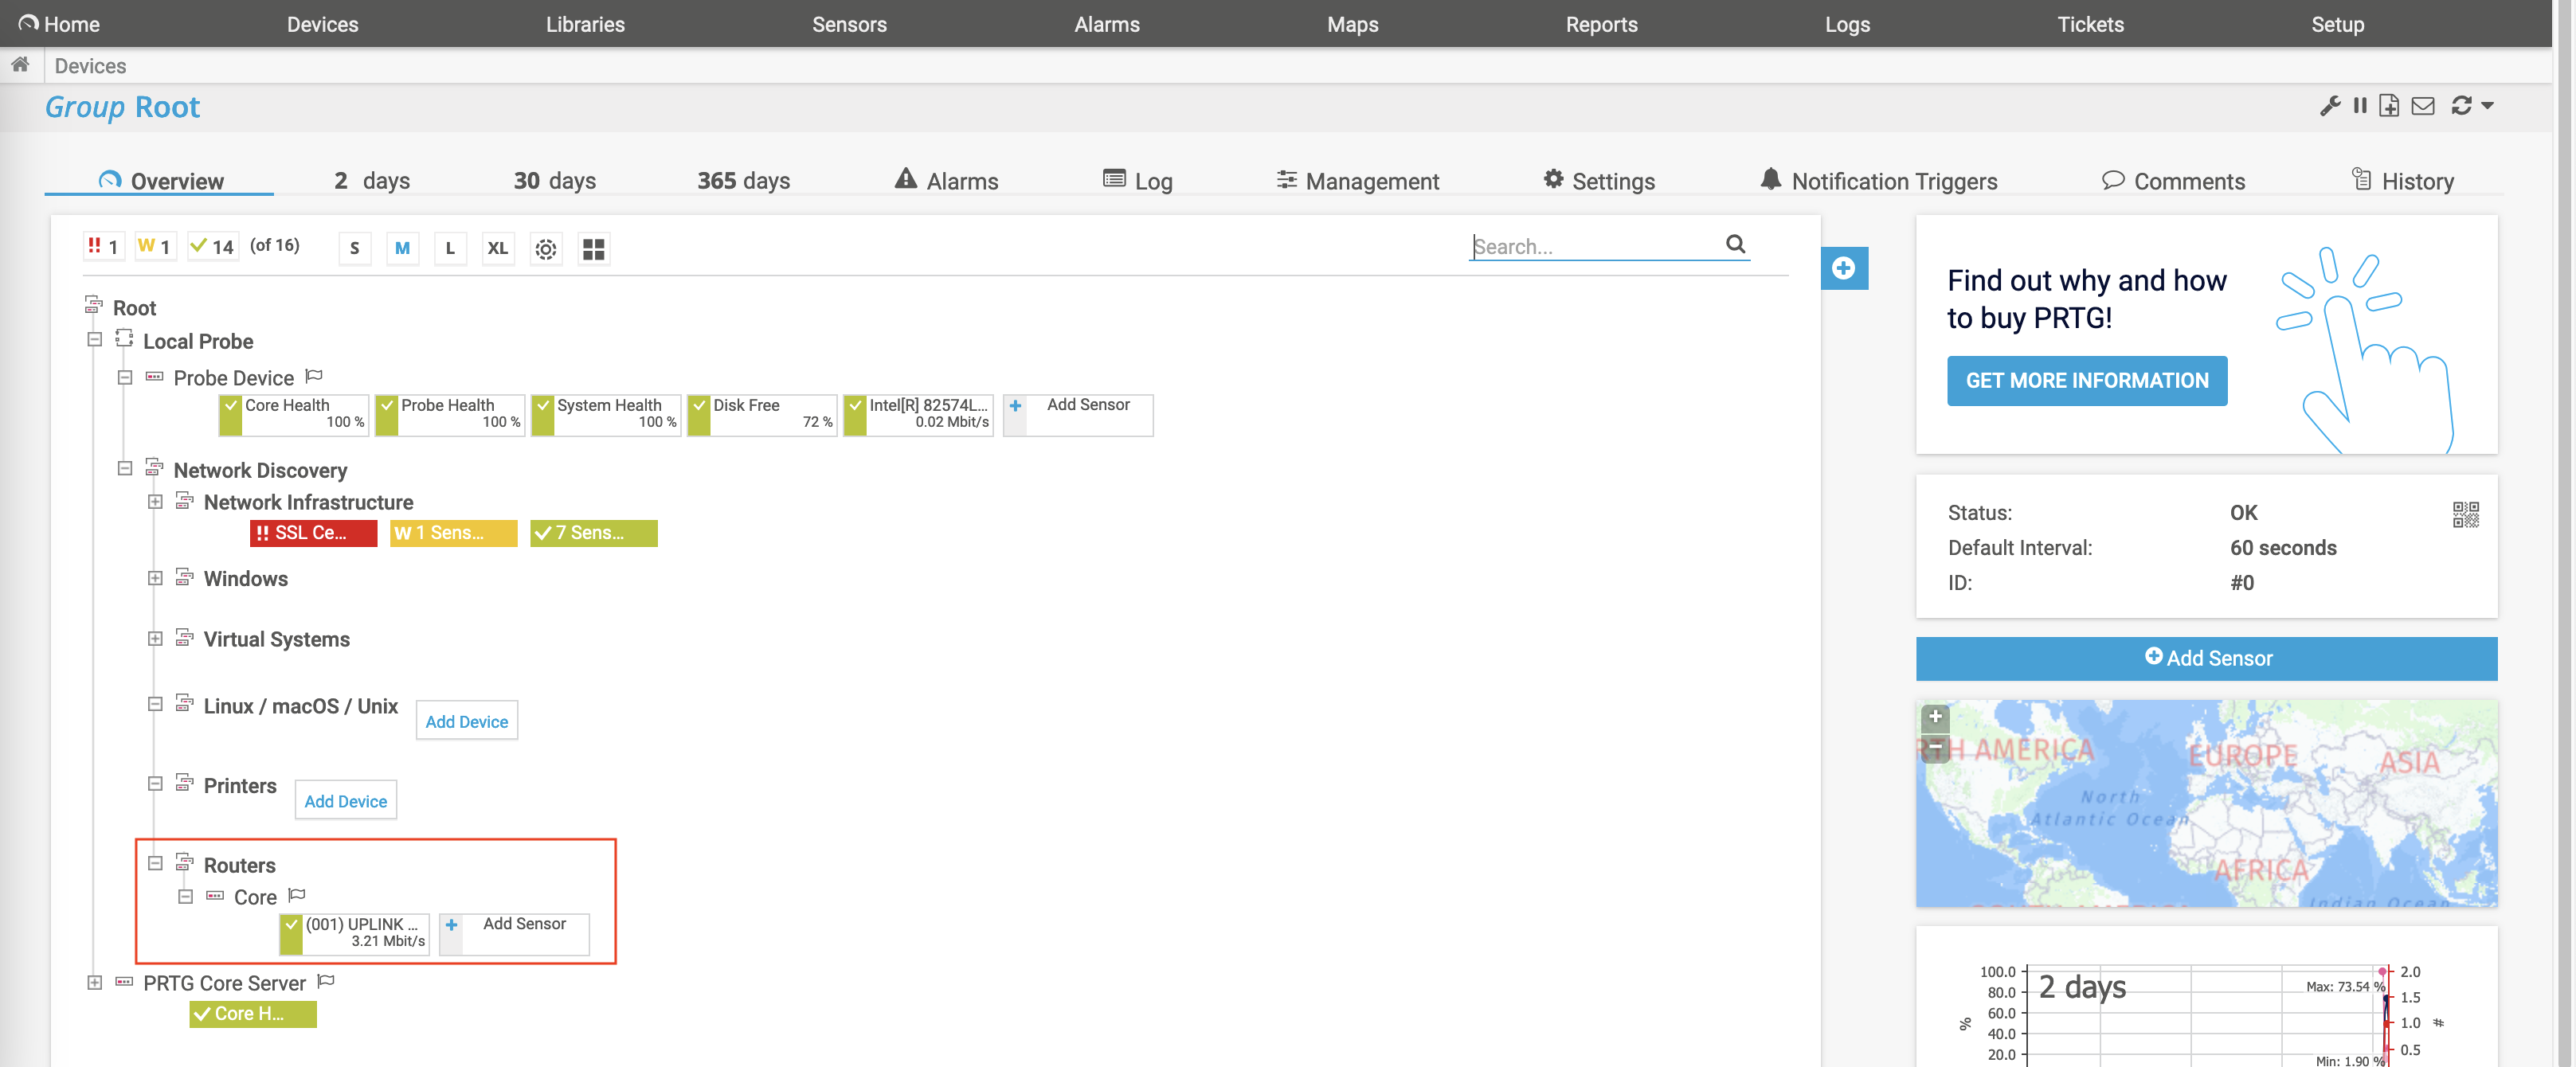
Task: Collapse the Routers group
Action: pos(155,863)
